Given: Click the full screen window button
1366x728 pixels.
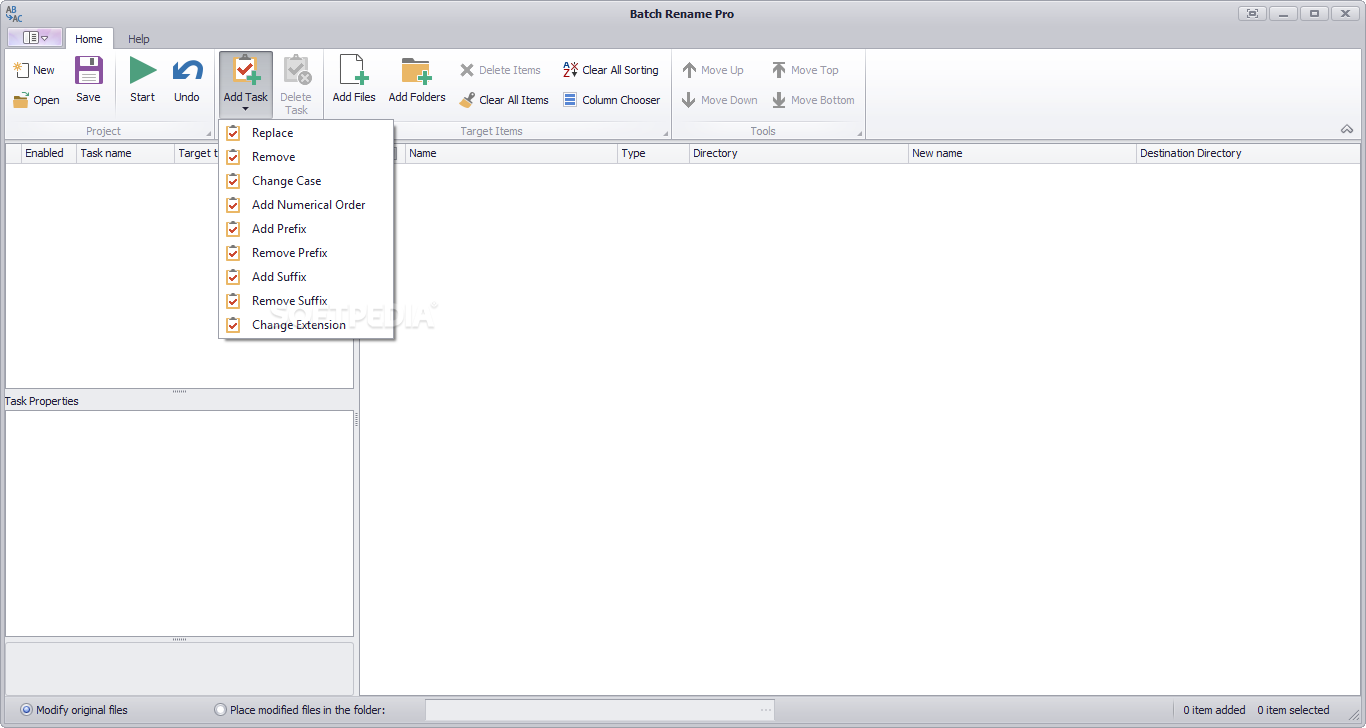Looking at the screenshot, I should 1252,13.
